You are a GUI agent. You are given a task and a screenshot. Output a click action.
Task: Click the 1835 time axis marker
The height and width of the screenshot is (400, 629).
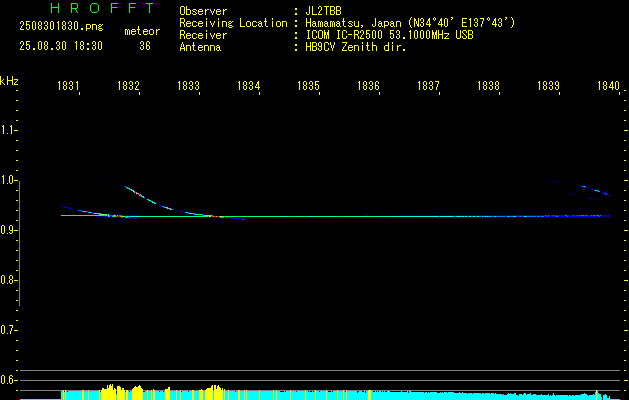(x=308, y=86)
